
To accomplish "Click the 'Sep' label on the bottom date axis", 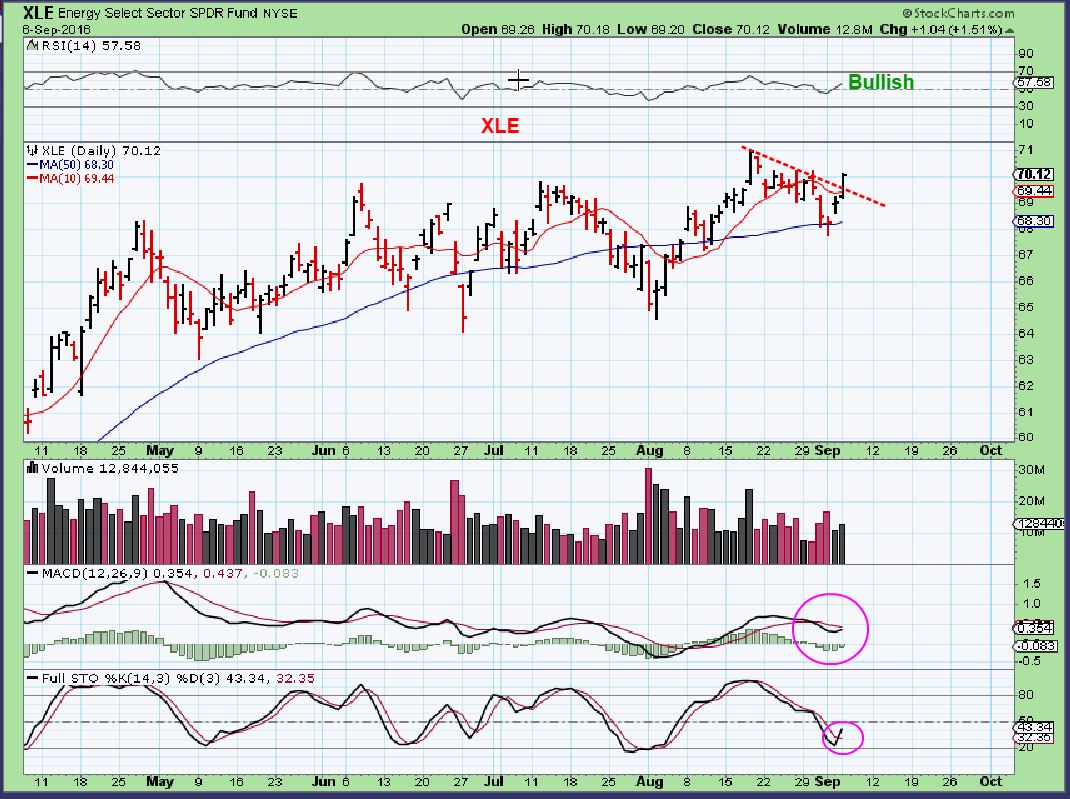I will point(827,781).
